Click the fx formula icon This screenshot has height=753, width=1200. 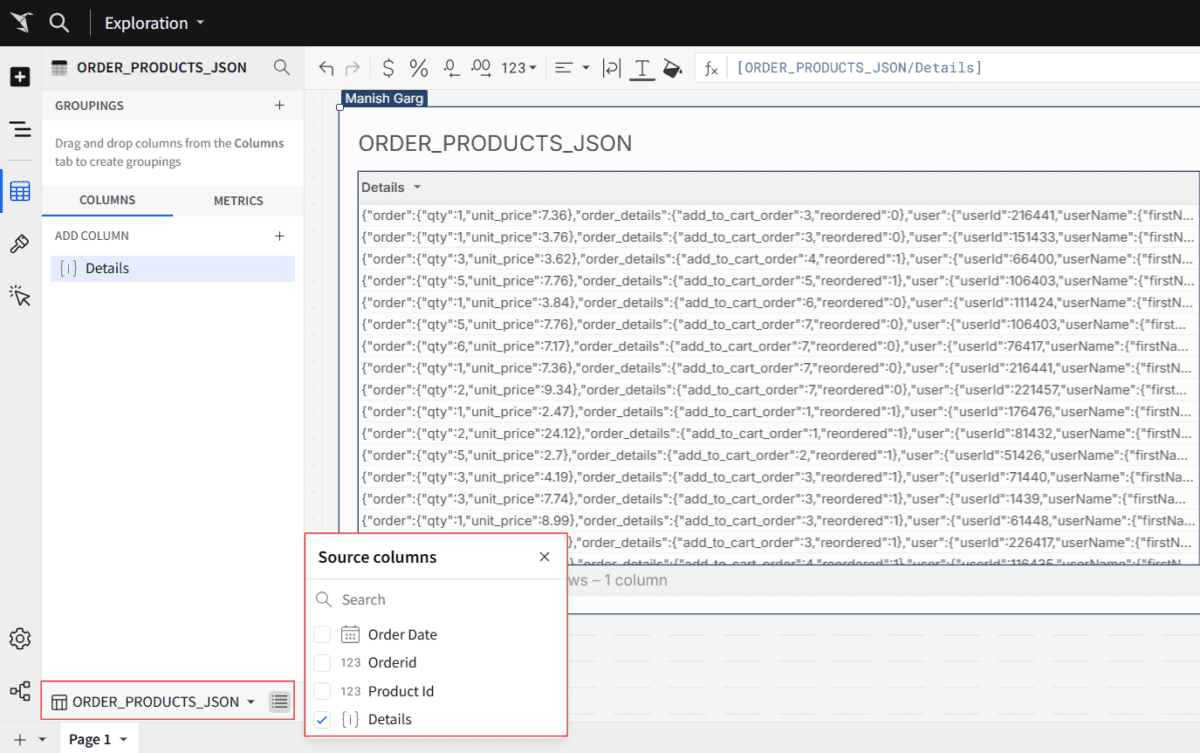tap(710, 68)
